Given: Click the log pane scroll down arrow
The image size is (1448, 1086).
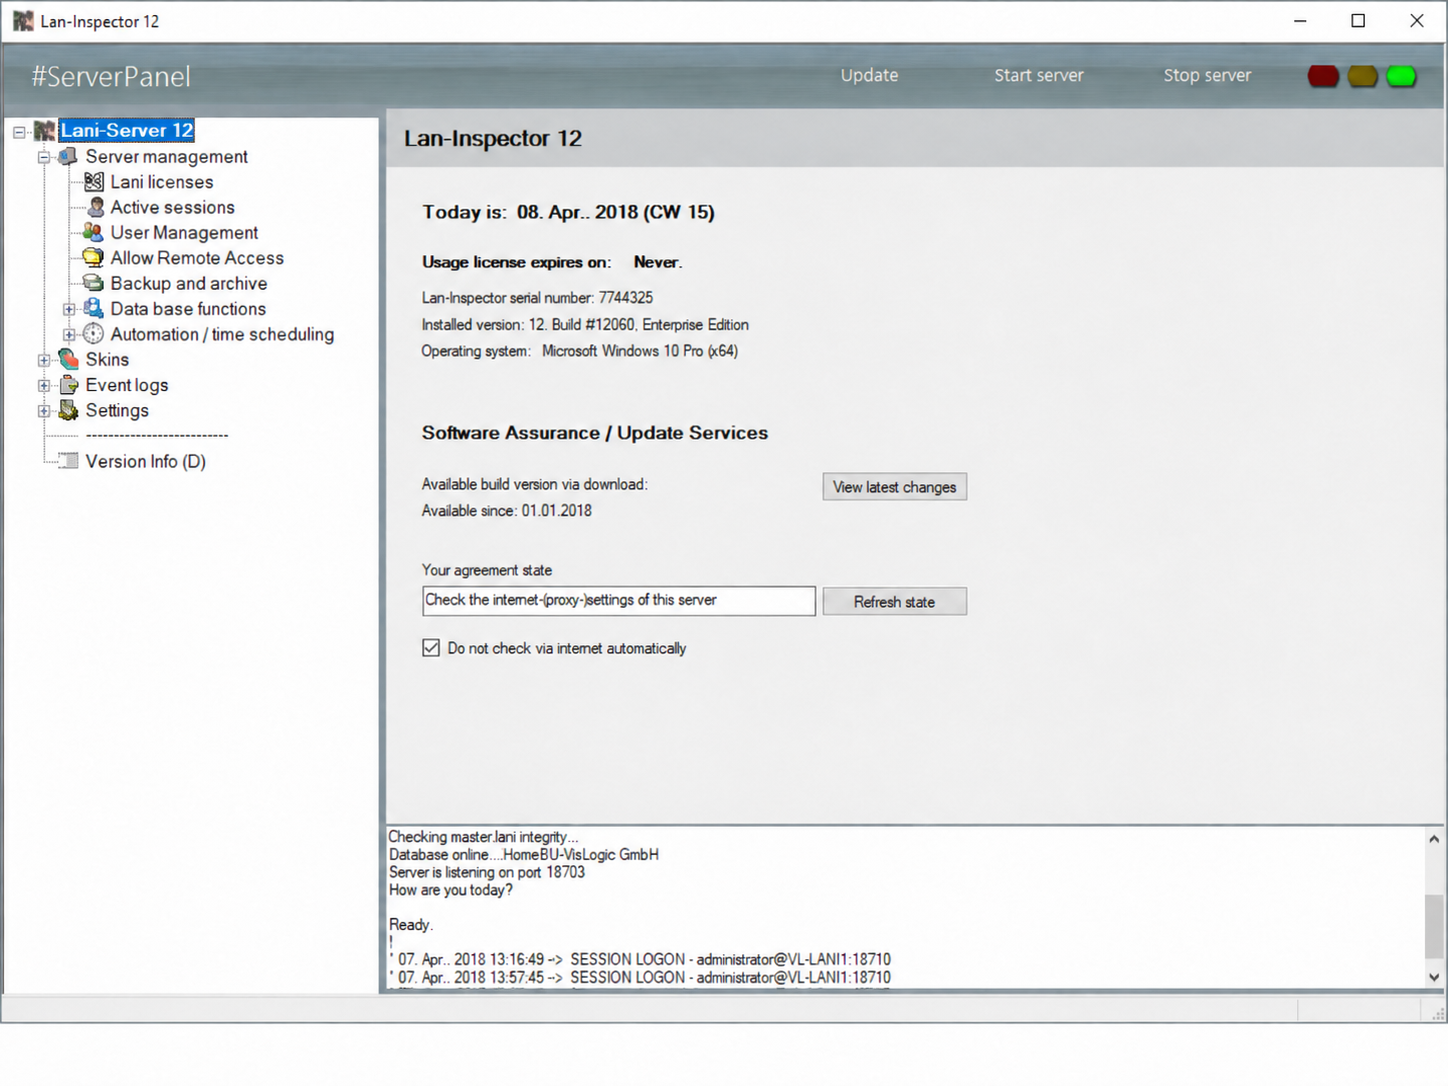Looking at the screenshot, I should pos(1434,977).
